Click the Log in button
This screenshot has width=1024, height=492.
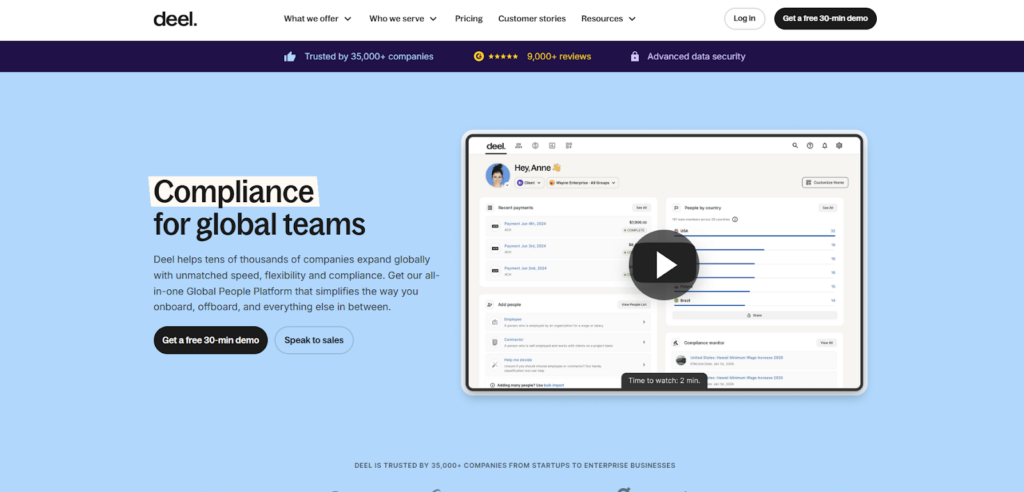coord(744,18)
